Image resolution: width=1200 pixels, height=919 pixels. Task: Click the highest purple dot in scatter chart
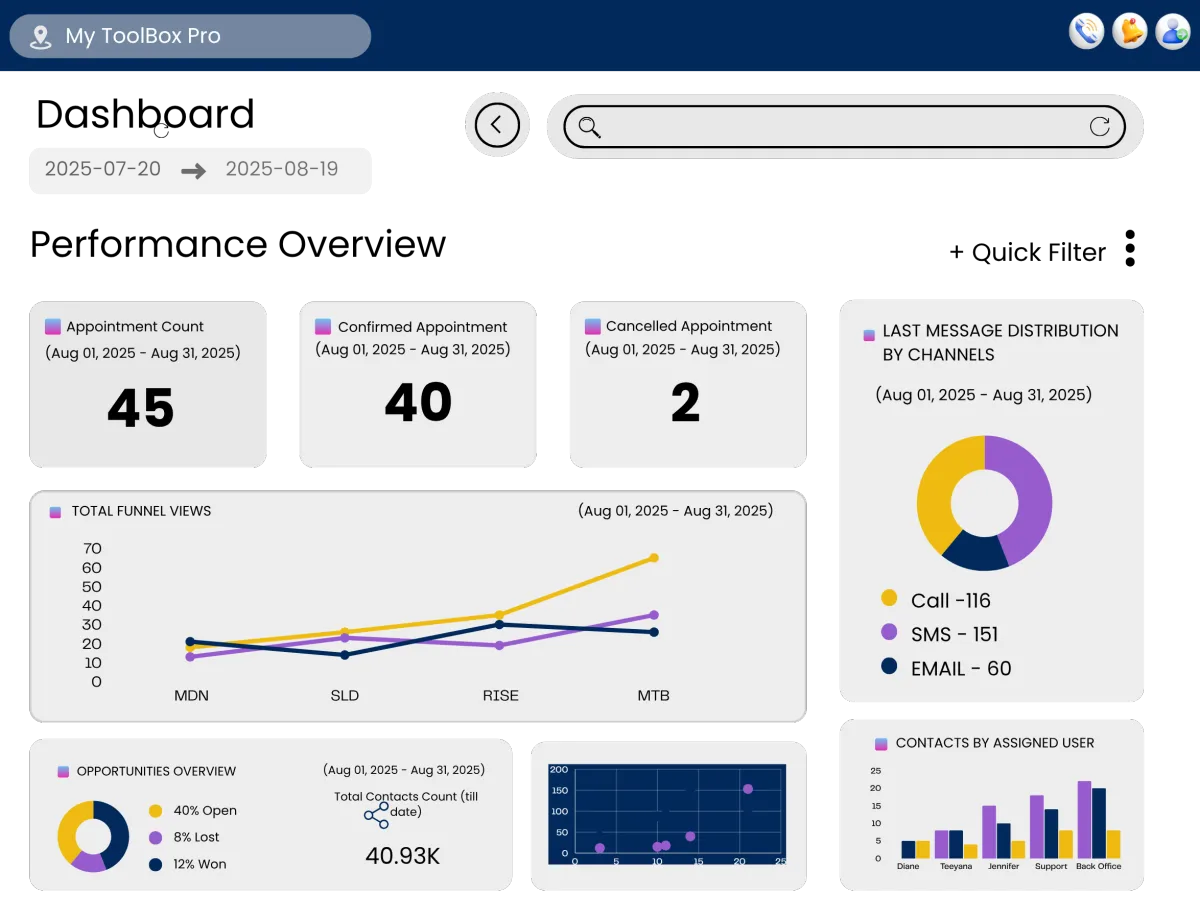tap(747, 789)
